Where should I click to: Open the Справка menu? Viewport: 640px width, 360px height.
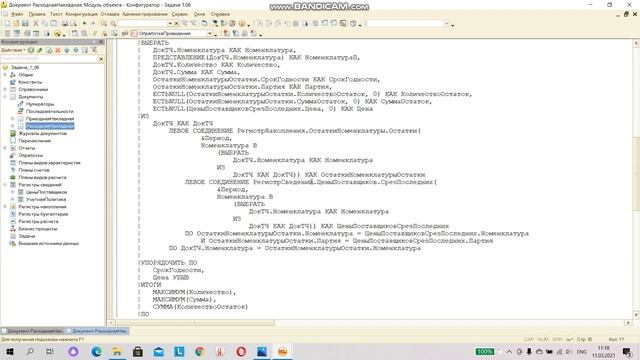coord(220,14)
